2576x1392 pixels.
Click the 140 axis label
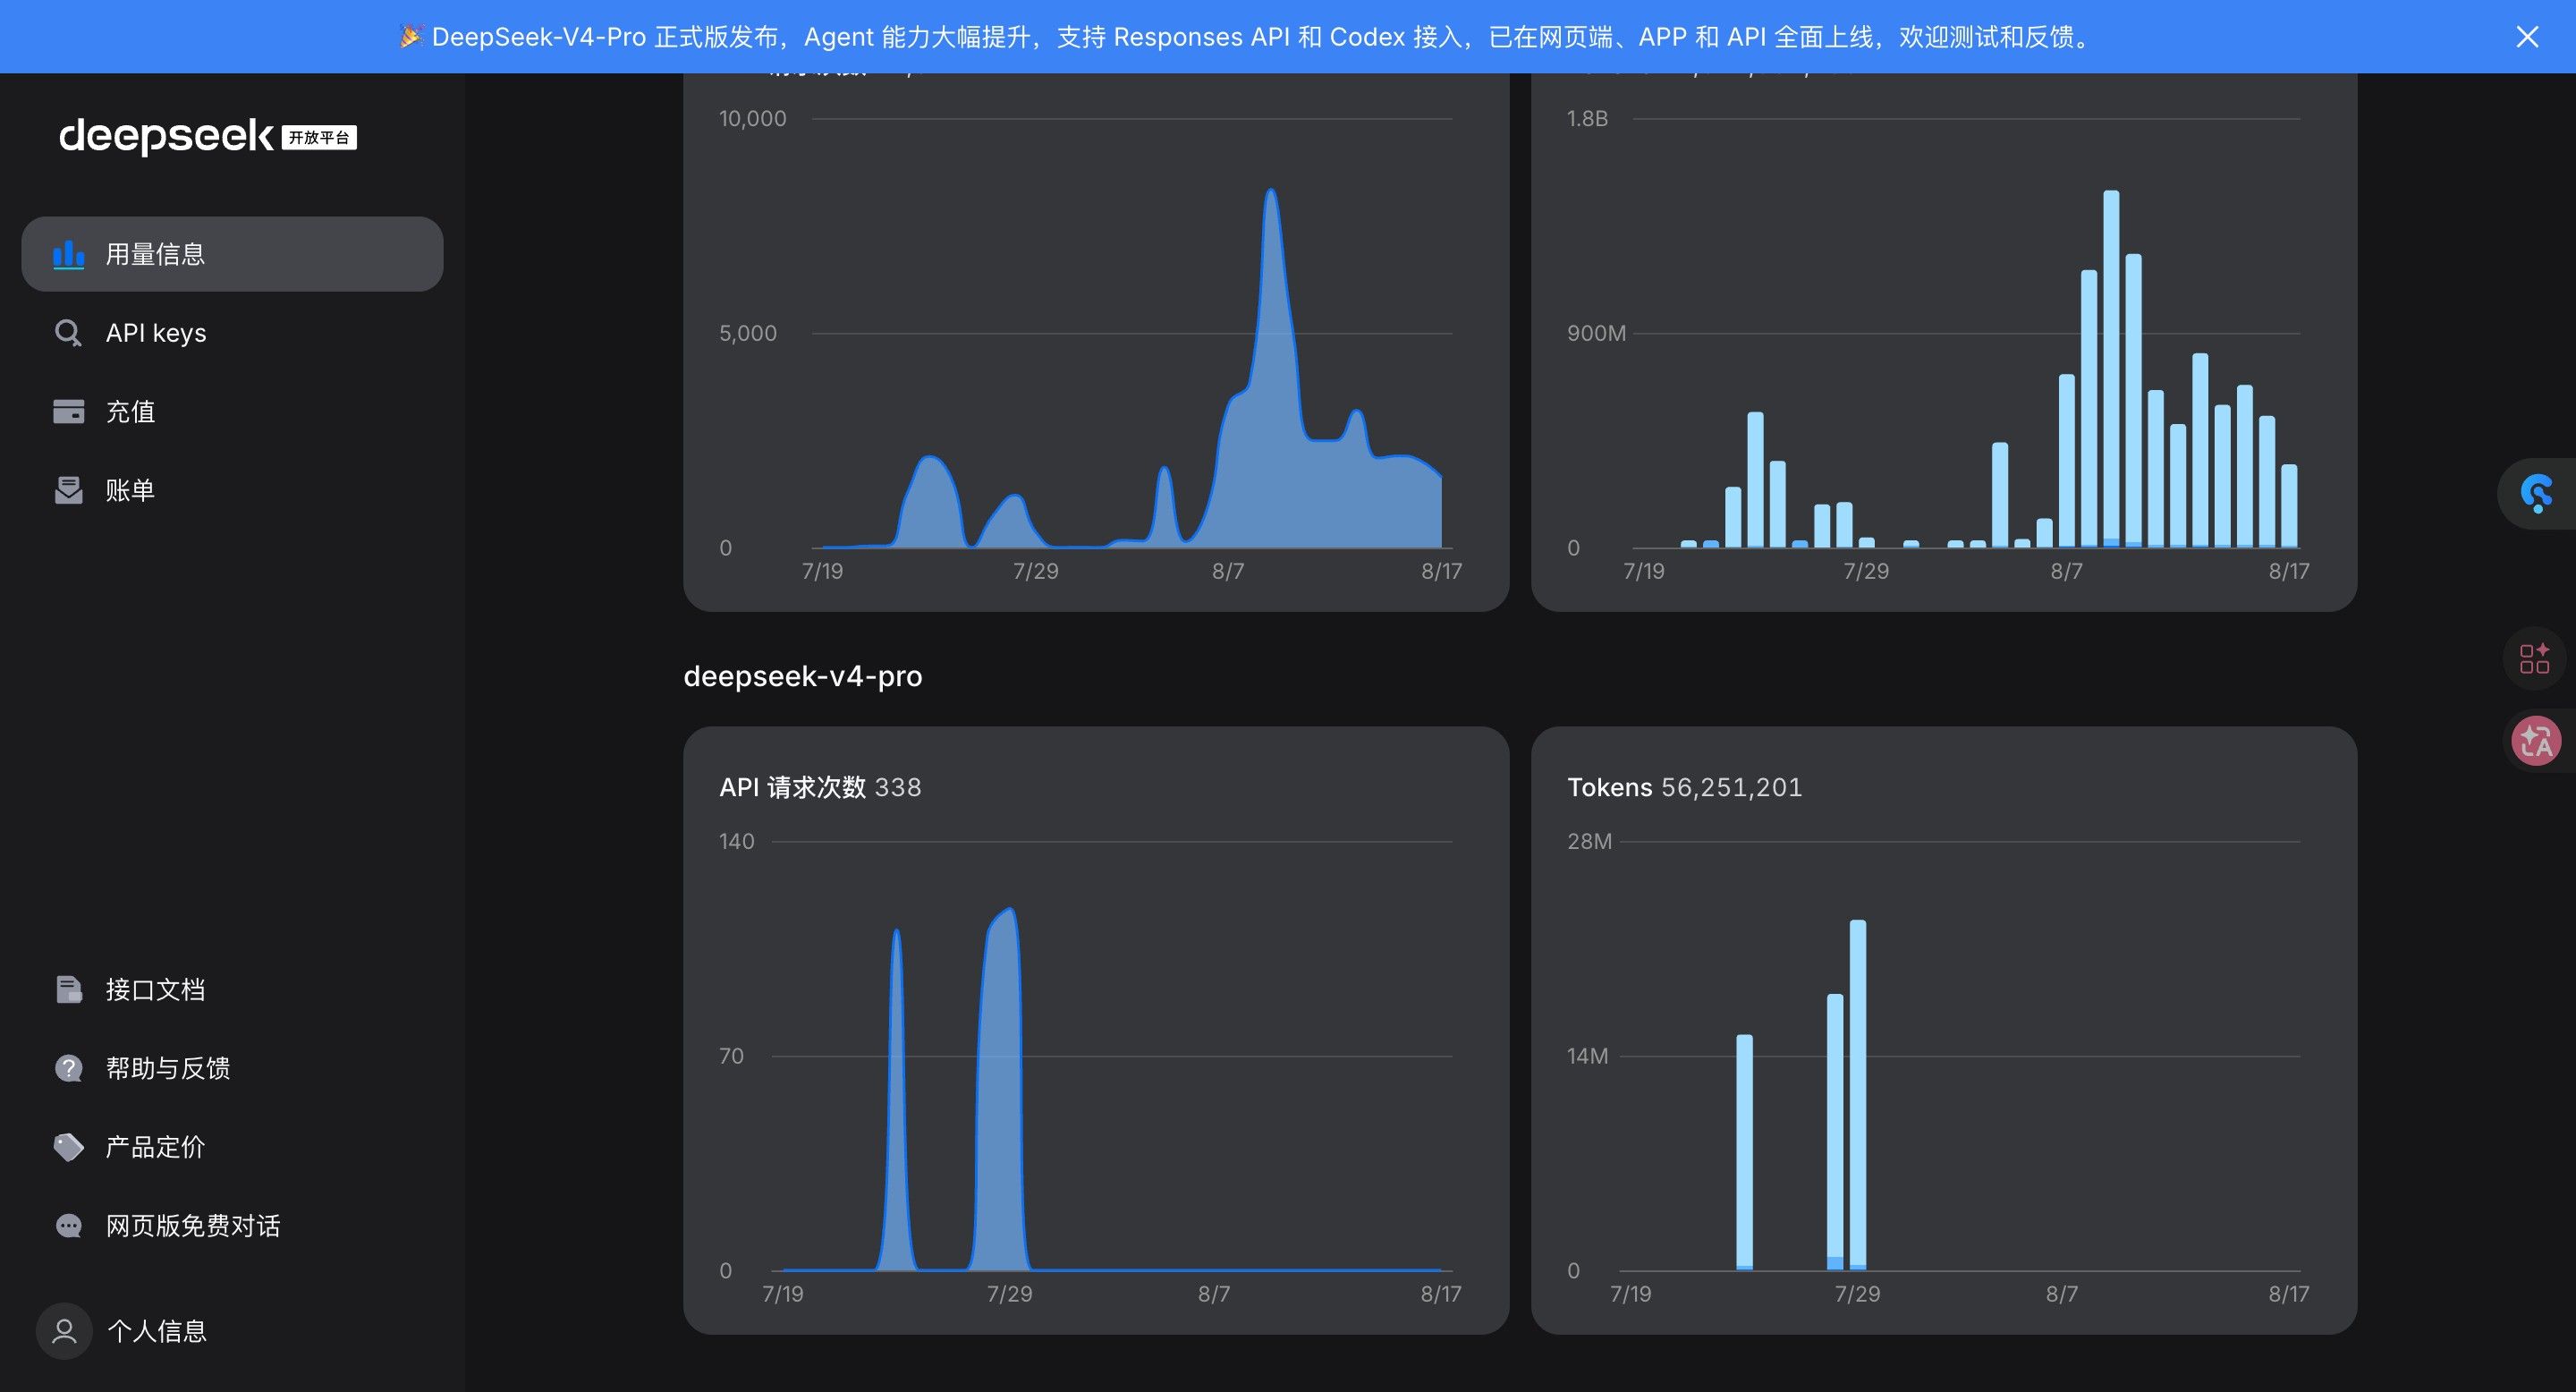737,841
